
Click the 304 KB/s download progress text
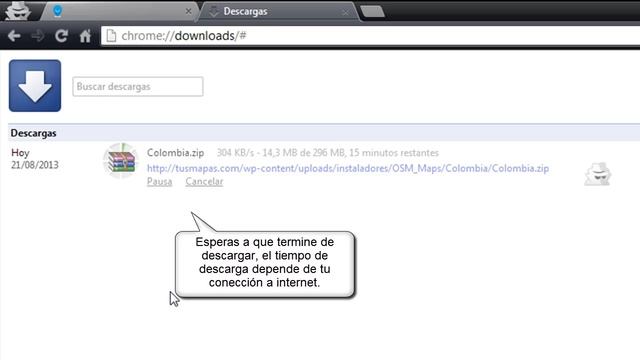coord(327,153)
